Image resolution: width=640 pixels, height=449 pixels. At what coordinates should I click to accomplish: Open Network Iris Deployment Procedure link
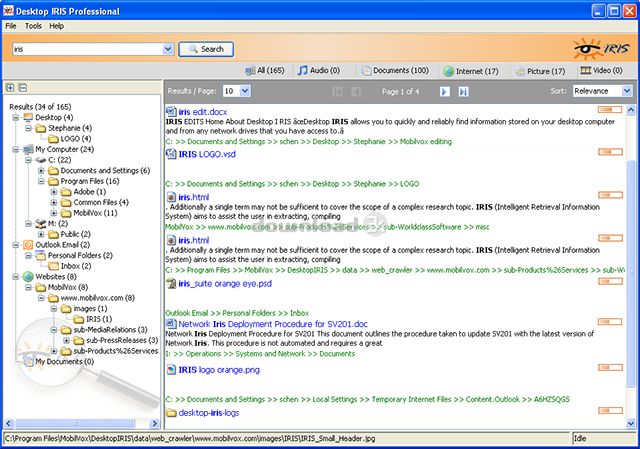pos(273,324)
